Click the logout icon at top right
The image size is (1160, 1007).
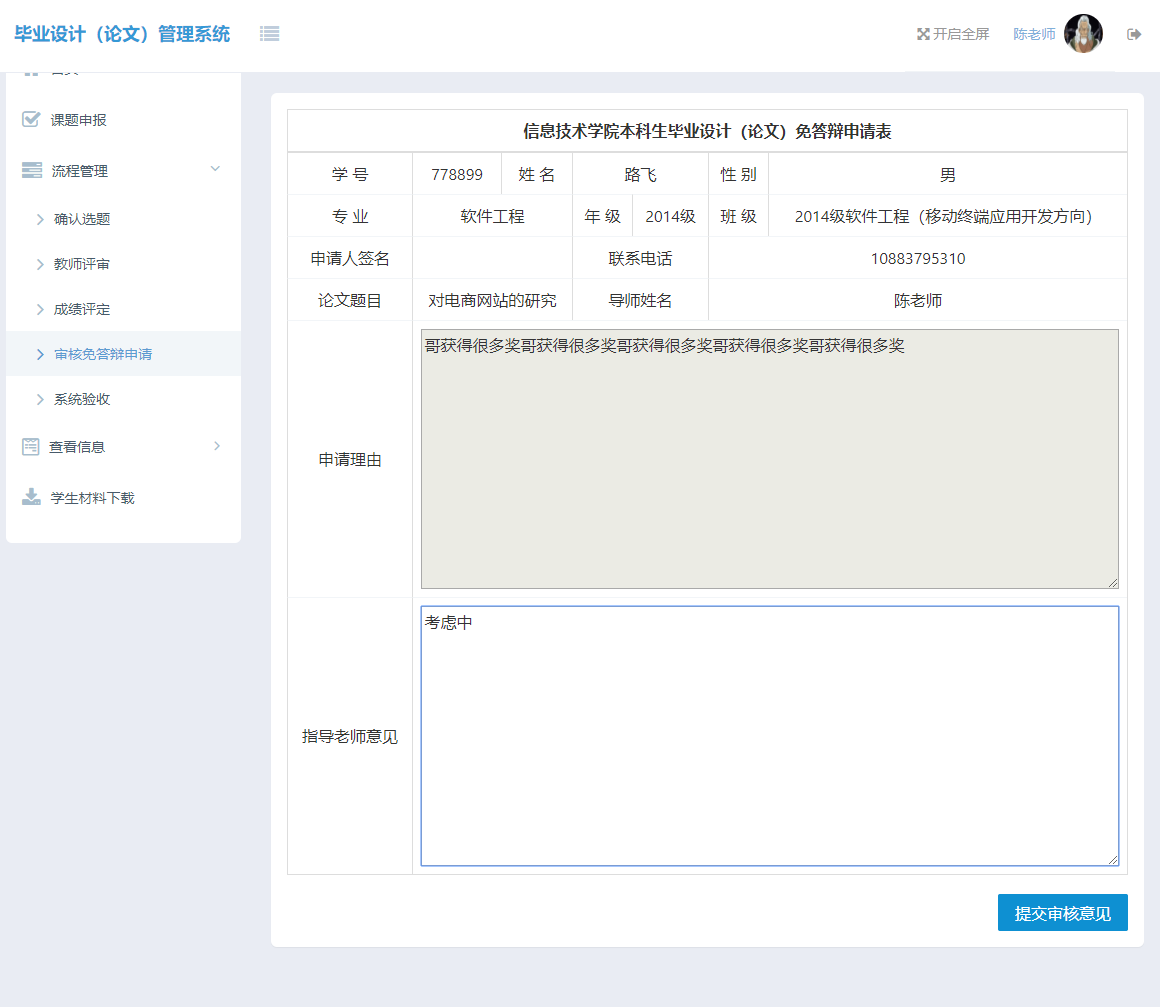[1134, 33]
